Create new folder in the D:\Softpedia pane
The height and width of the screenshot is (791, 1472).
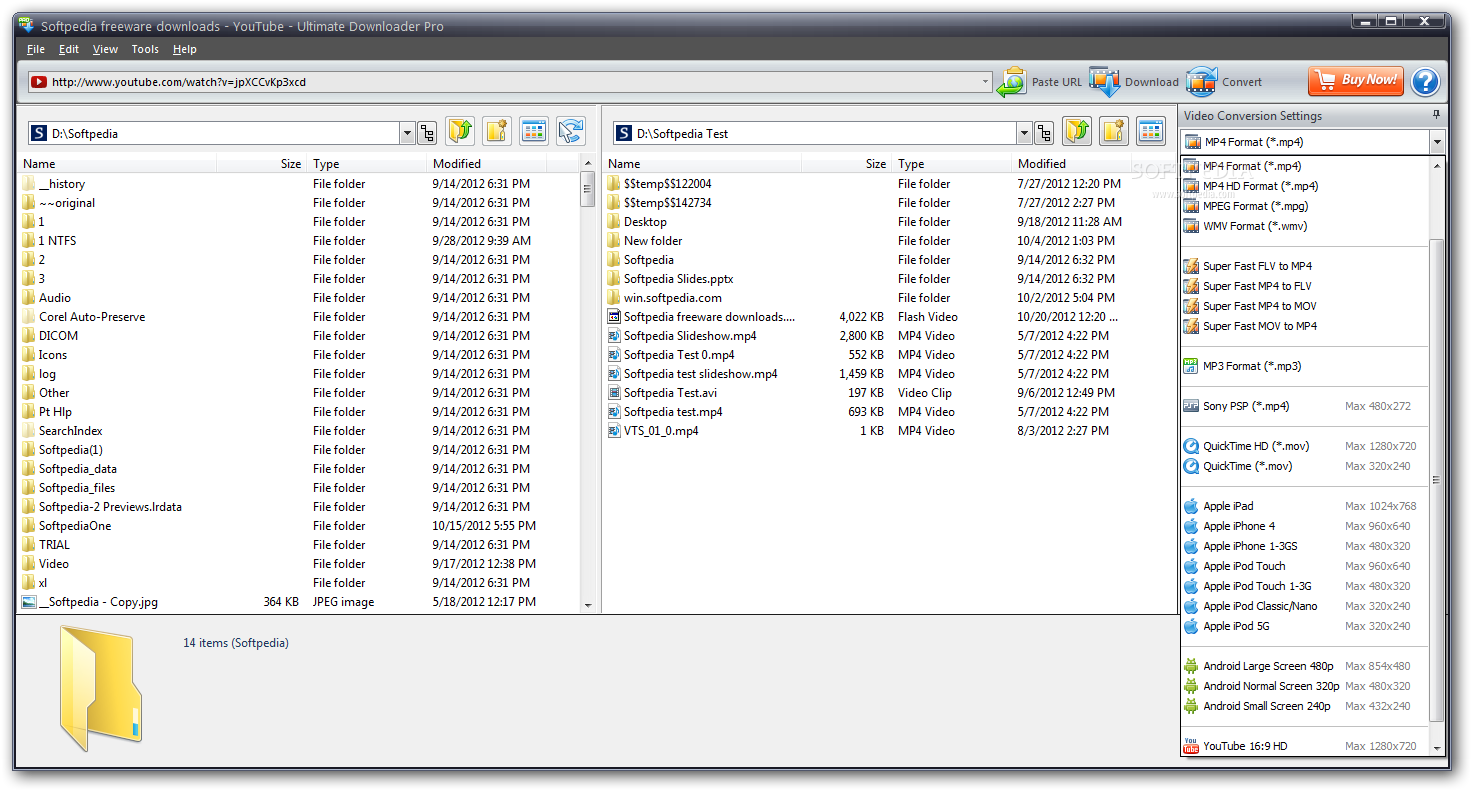coord(497,131)
